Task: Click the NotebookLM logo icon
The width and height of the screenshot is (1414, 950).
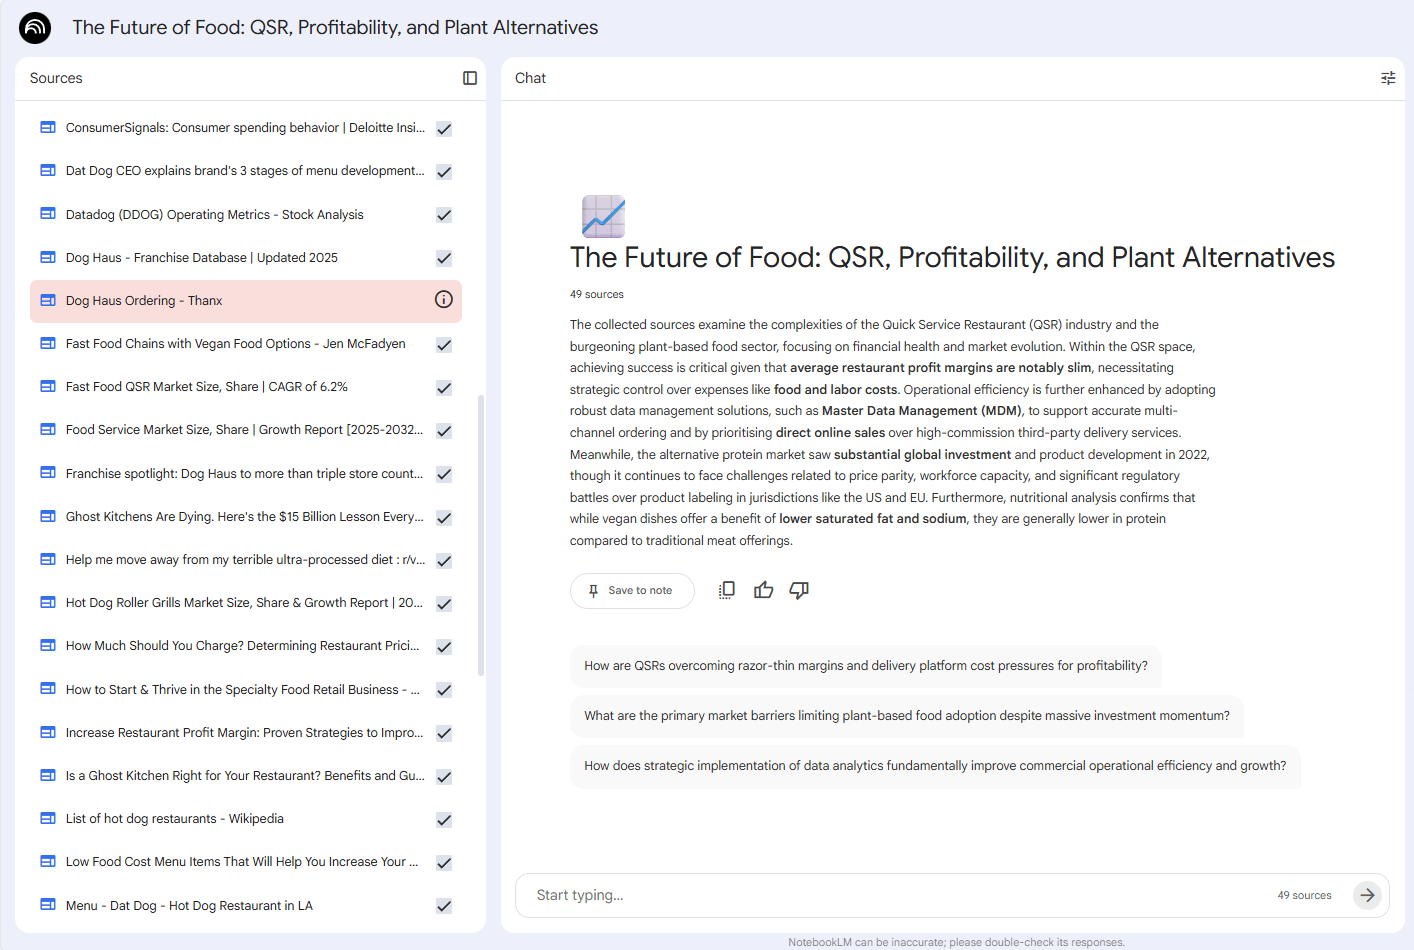Action: (x=35, y=28)
